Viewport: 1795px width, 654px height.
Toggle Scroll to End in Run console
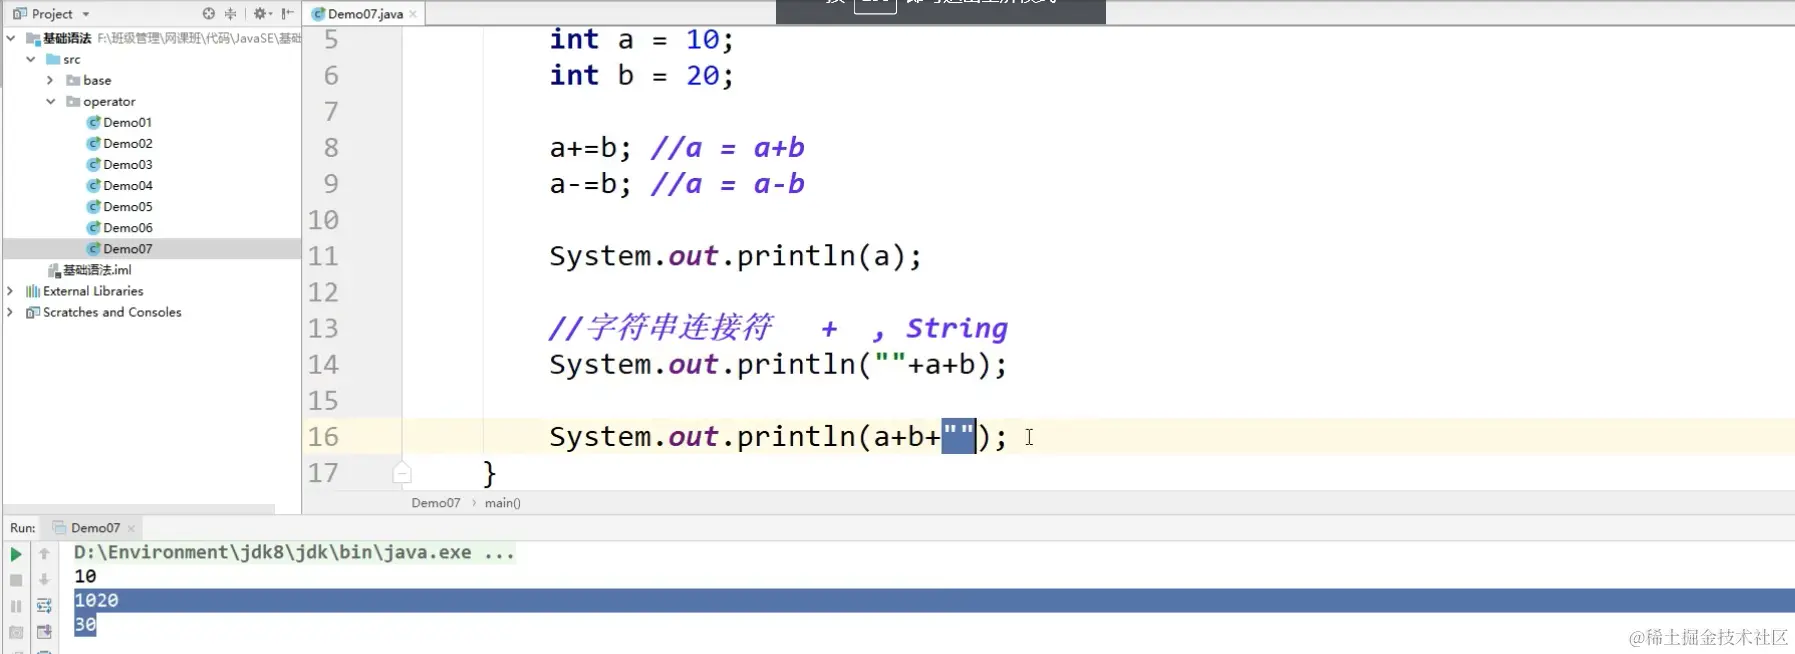[x=44, y=632]
